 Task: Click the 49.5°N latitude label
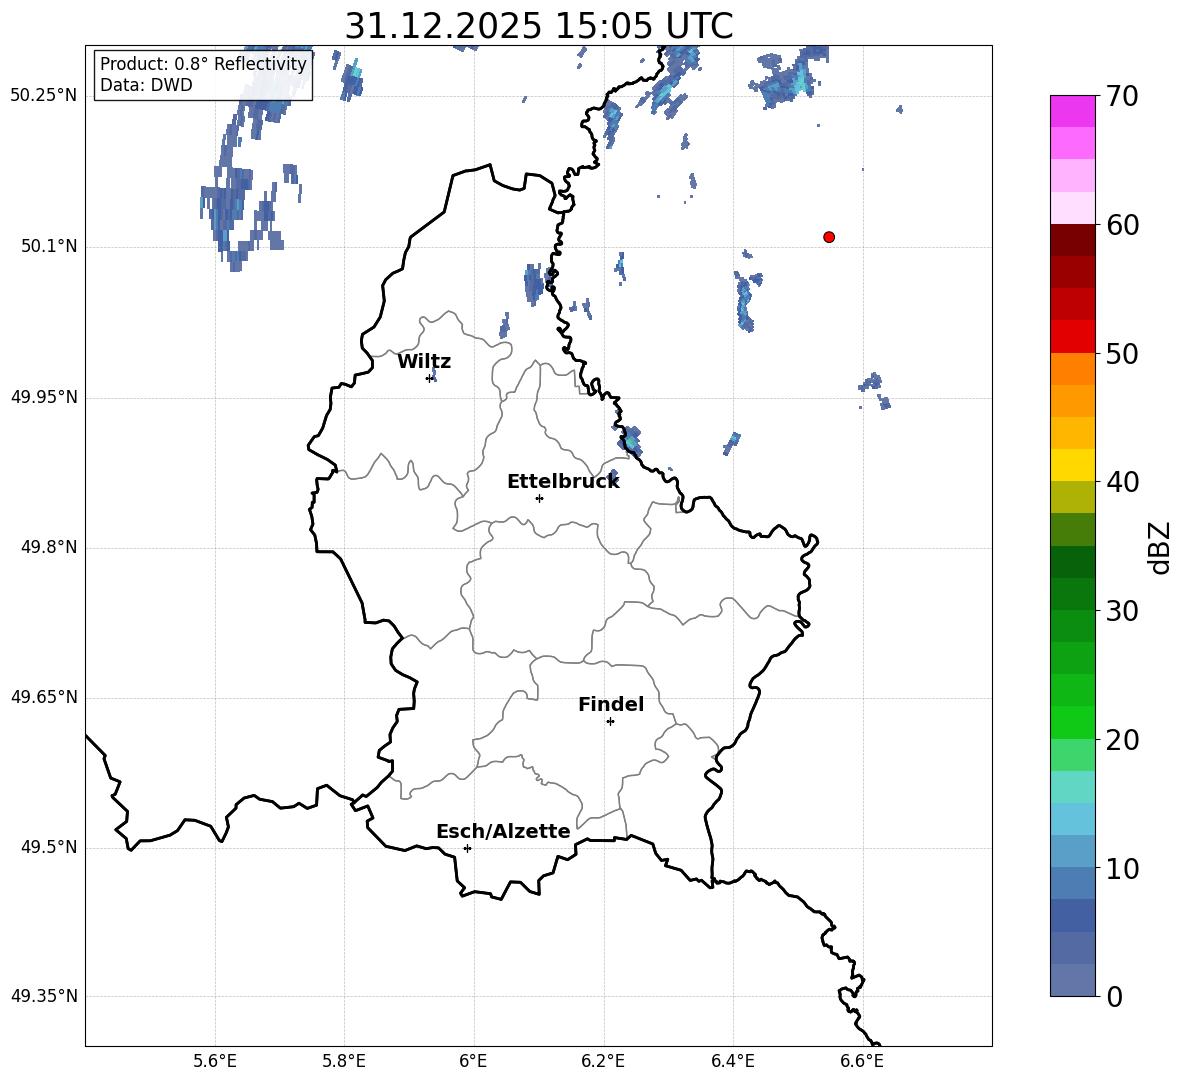tap(49, 848)
